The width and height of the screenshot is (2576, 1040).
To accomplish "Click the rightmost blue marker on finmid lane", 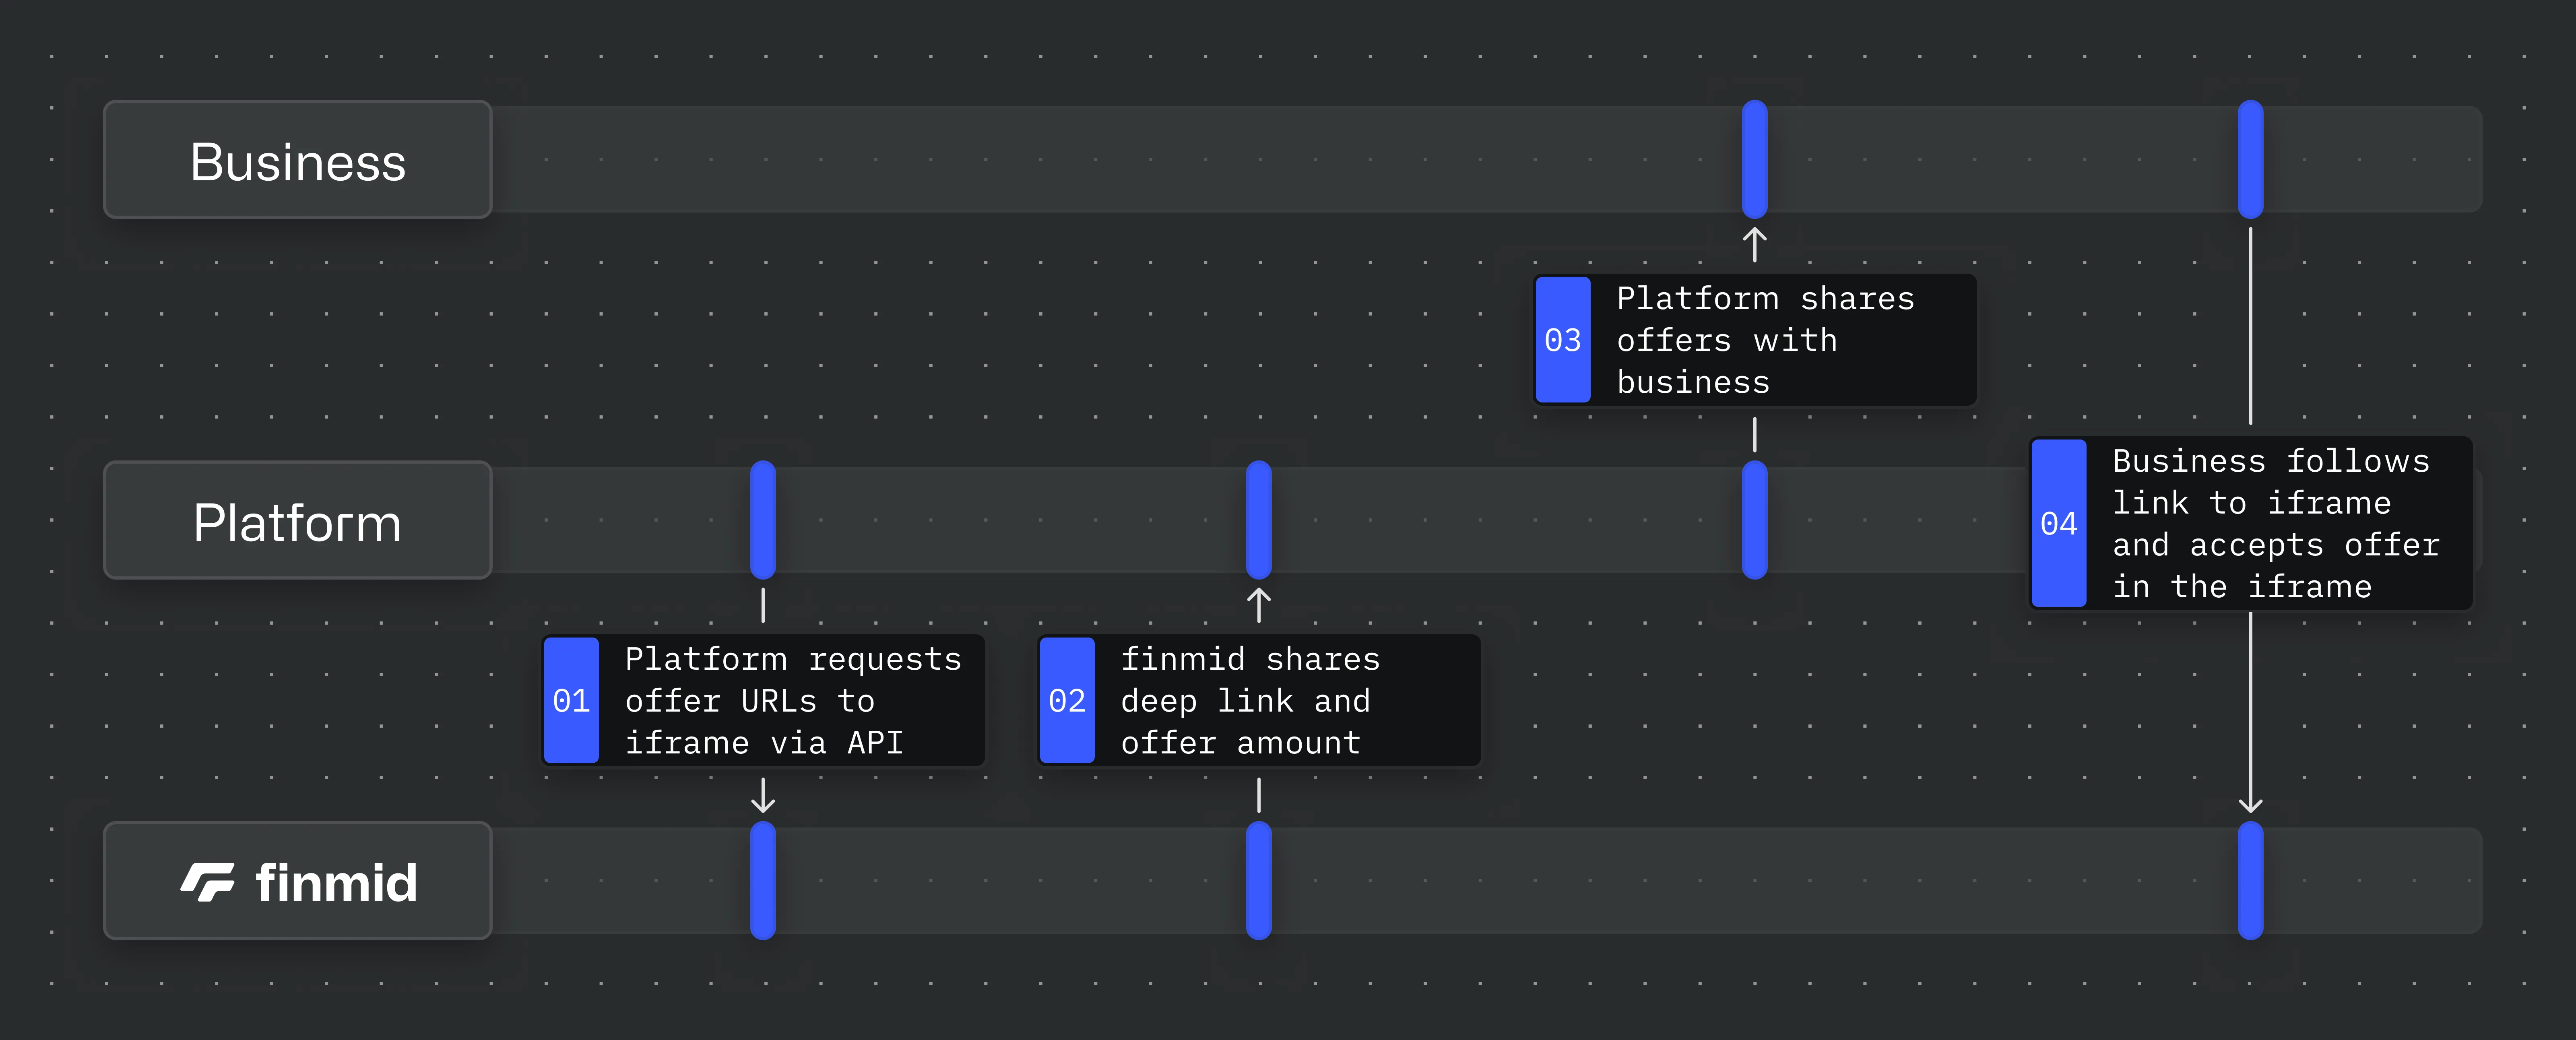I will [x=2251, y=880].
